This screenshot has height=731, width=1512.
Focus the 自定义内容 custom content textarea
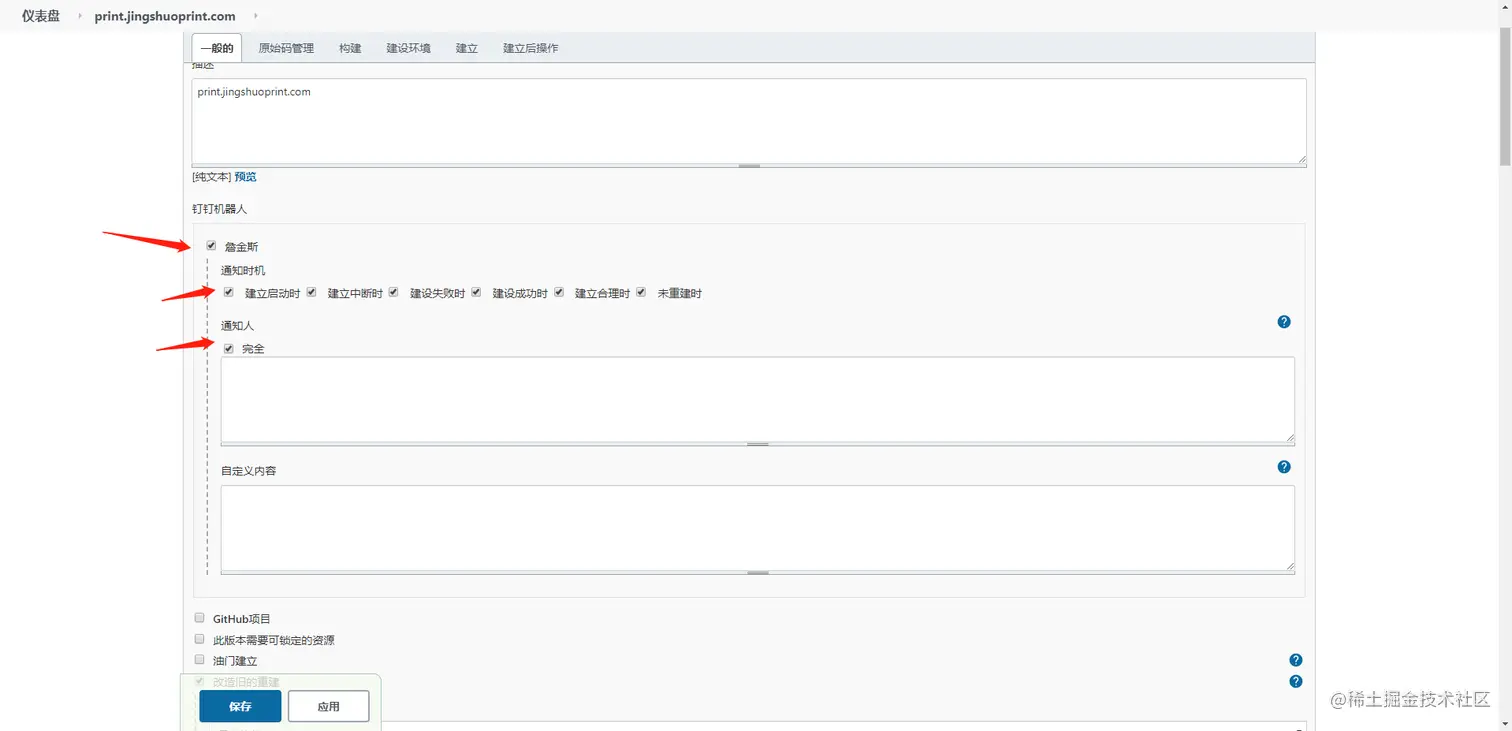(758, 528)
